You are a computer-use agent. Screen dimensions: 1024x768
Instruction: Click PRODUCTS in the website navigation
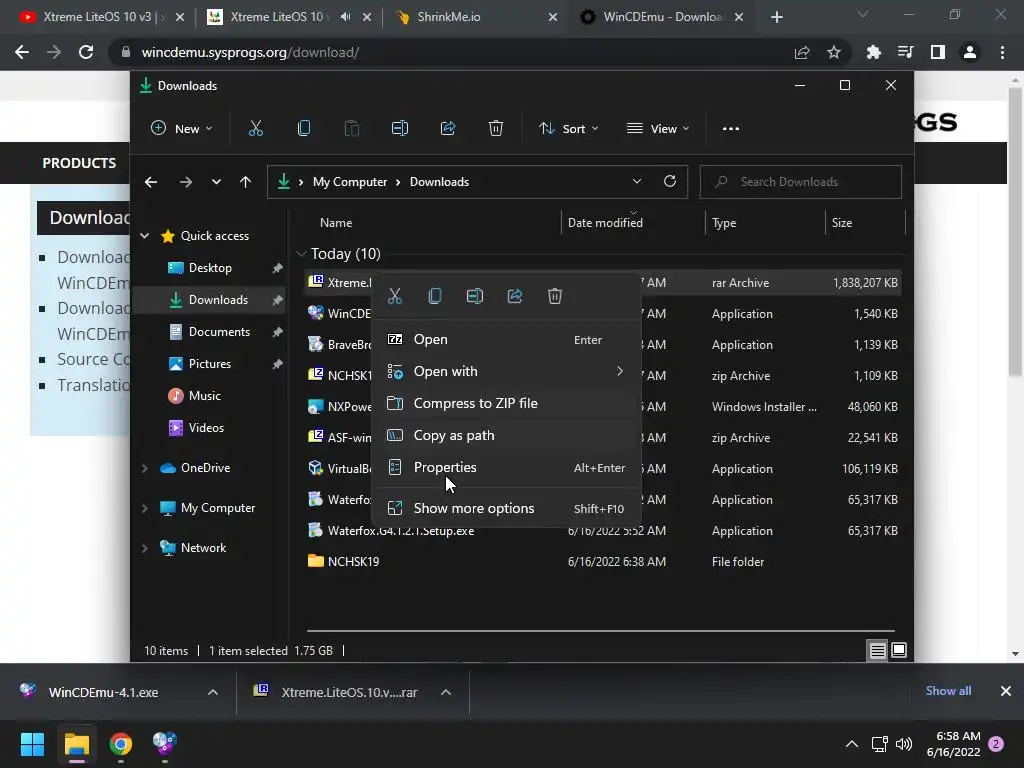[79, 163]
